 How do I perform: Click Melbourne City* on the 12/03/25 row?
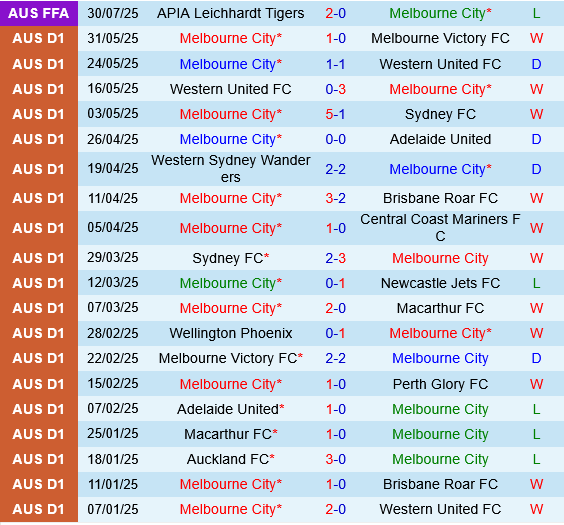[x=231, y=283]
